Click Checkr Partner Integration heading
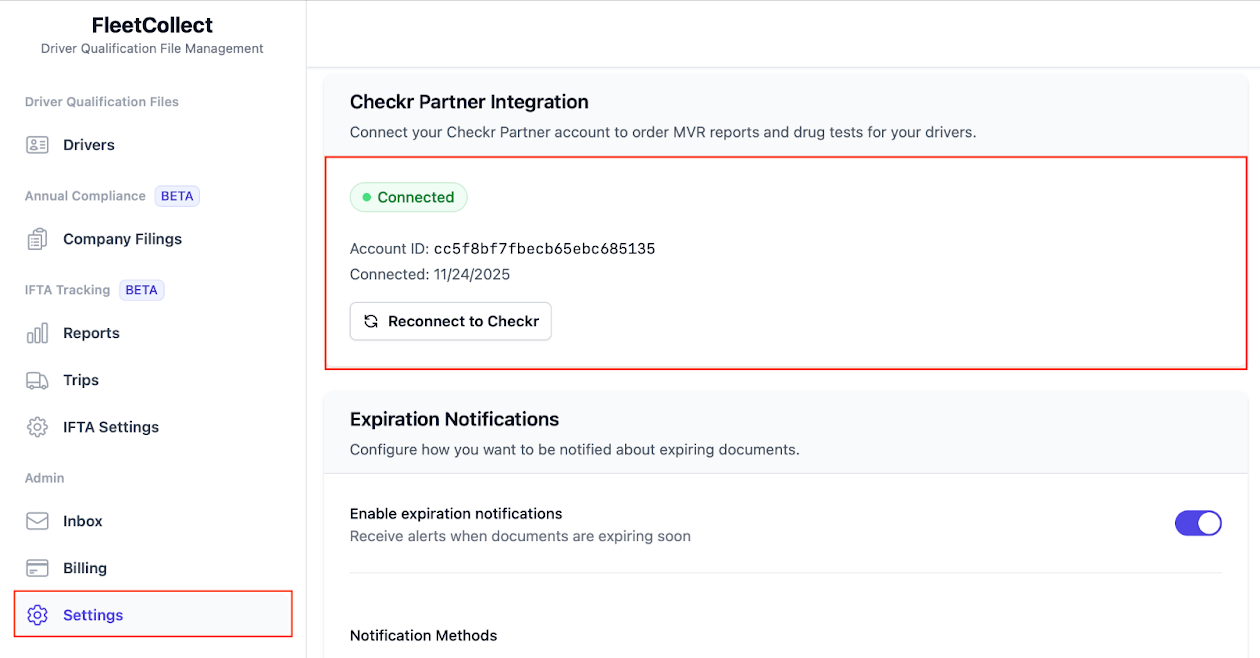Viewport: 1260px width, 658px height. tap(469, 102)
